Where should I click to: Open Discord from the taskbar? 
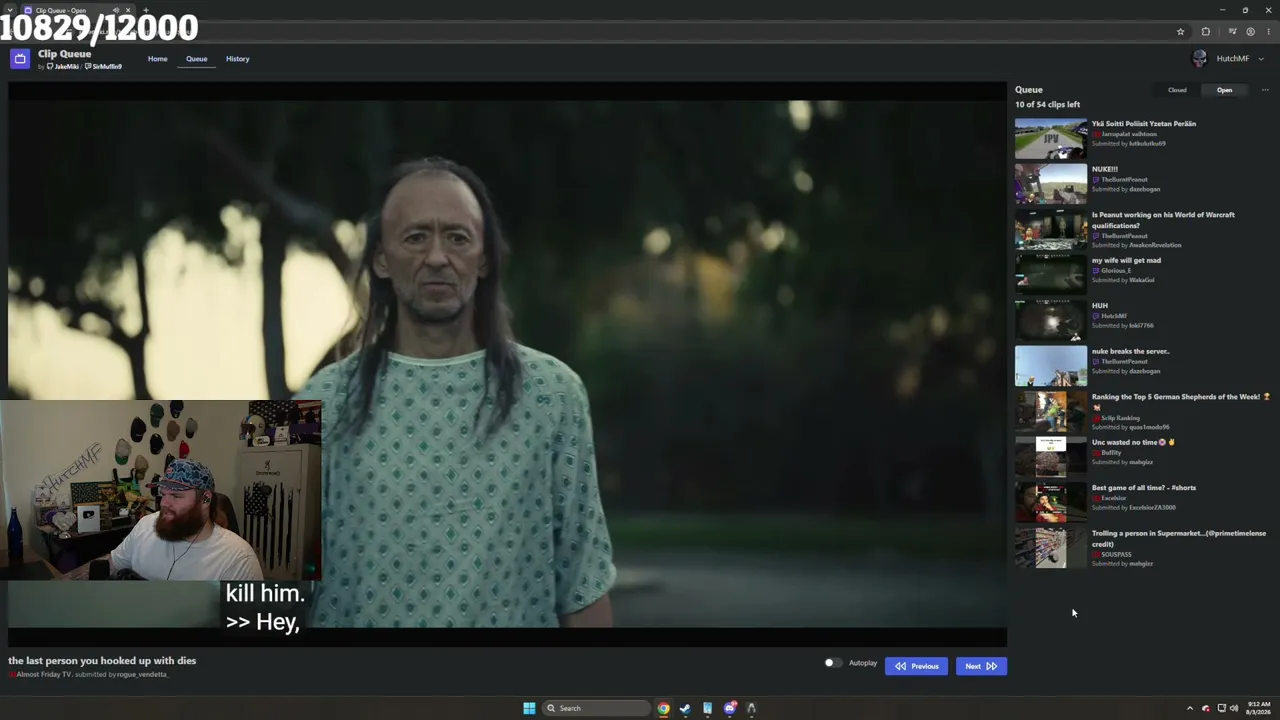pyautogui.click(x=729, y=708)
